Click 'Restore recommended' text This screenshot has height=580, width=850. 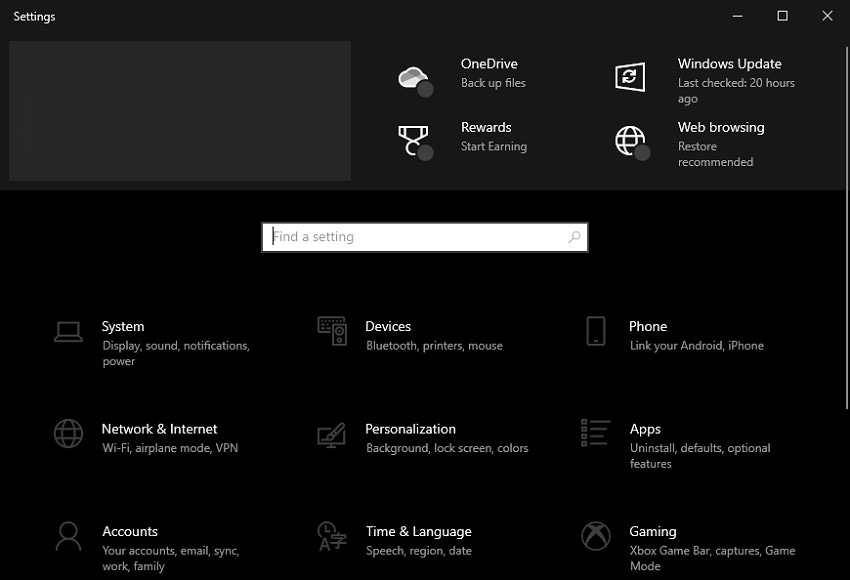tap(716, 154)
